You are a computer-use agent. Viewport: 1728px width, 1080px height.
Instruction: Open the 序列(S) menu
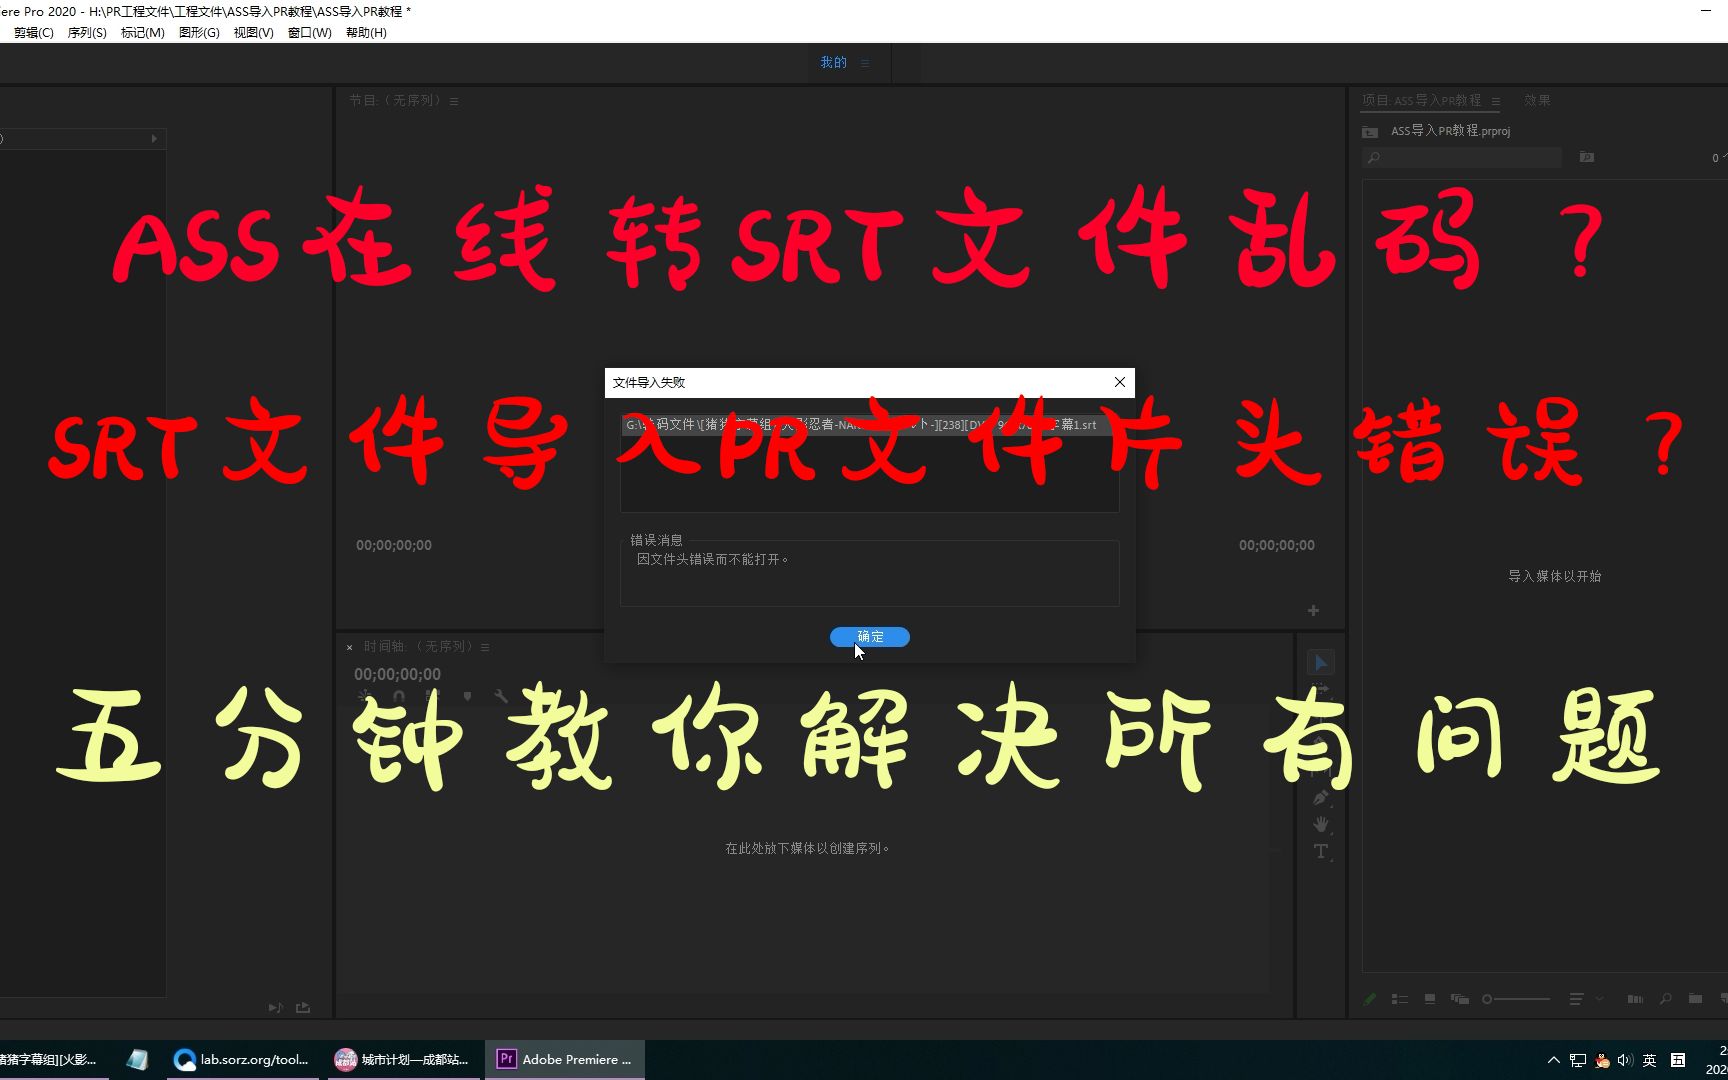(x=87, y=33)
